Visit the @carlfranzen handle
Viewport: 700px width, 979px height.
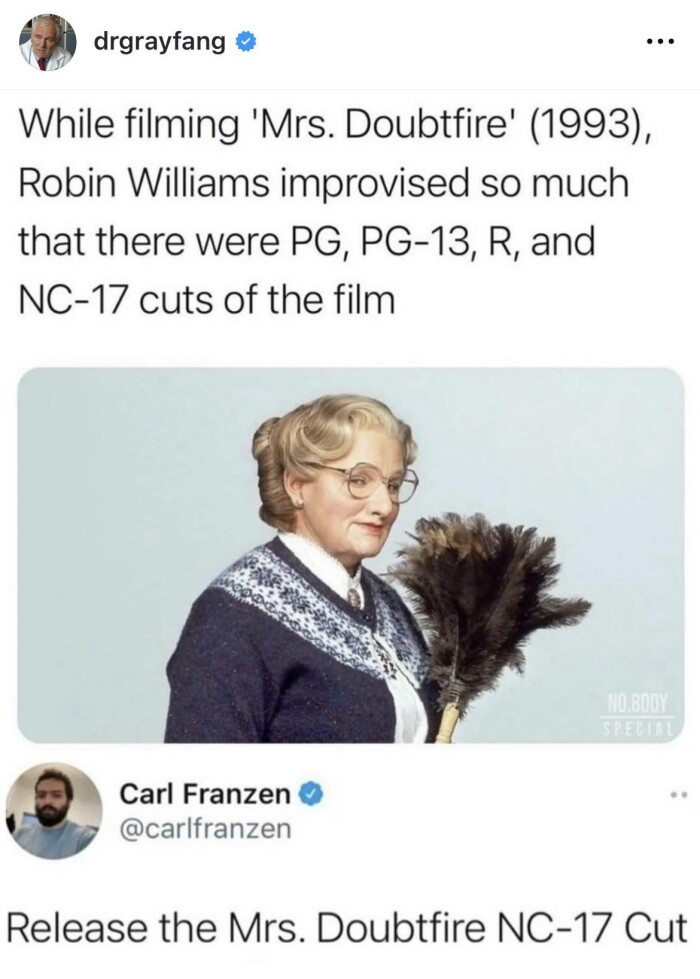(x=205, y=829)
